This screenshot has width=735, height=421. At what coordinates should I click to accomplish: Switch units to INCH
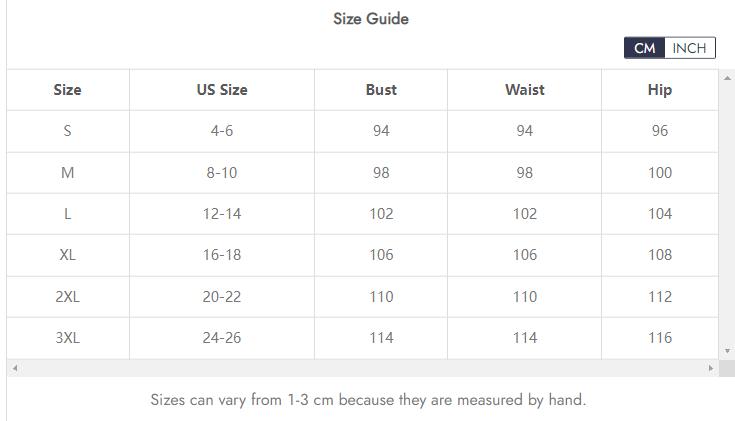(x=690, y=48)
